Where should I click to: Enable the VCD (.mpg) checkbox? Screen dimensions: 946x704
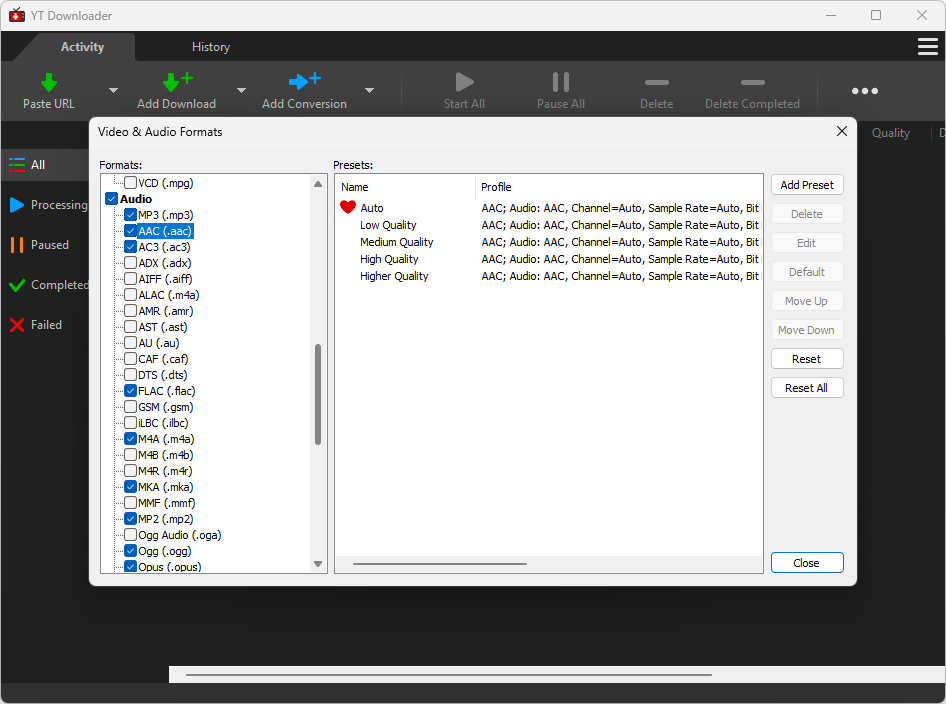pyautogui.click(x=130, y=183)
